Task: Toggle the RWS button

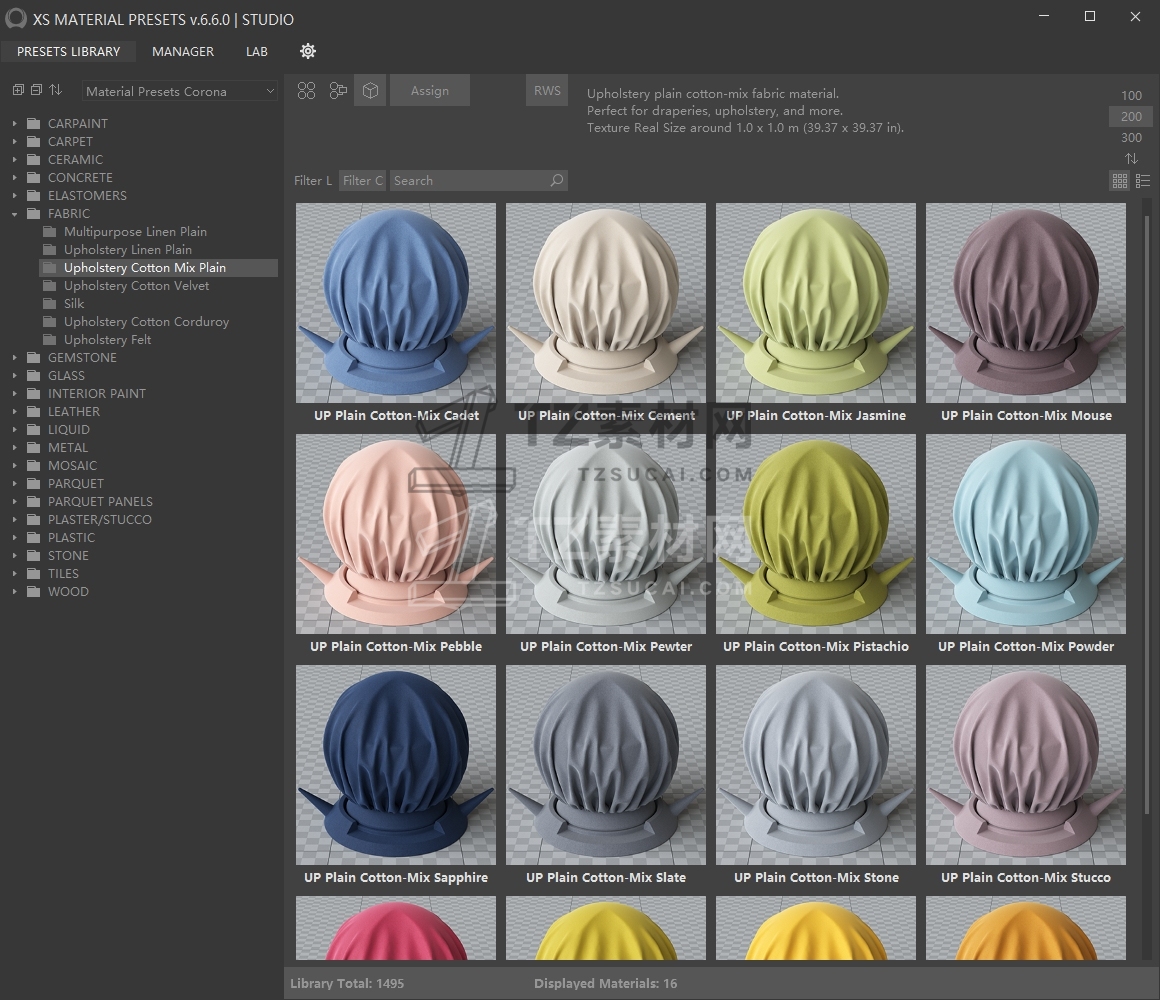Action: (547, 90)
